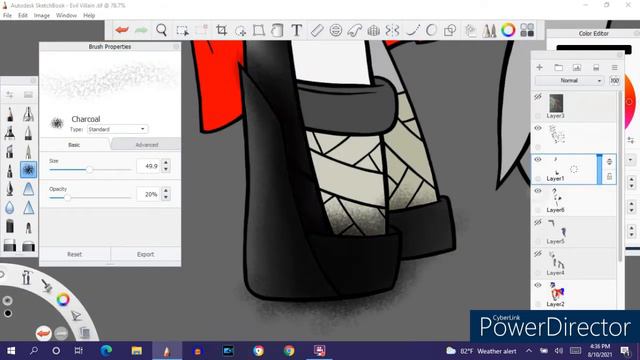Screen dimensions: 640x360
Task: Open the Perspective guides tool
Action: pos(373,30)
